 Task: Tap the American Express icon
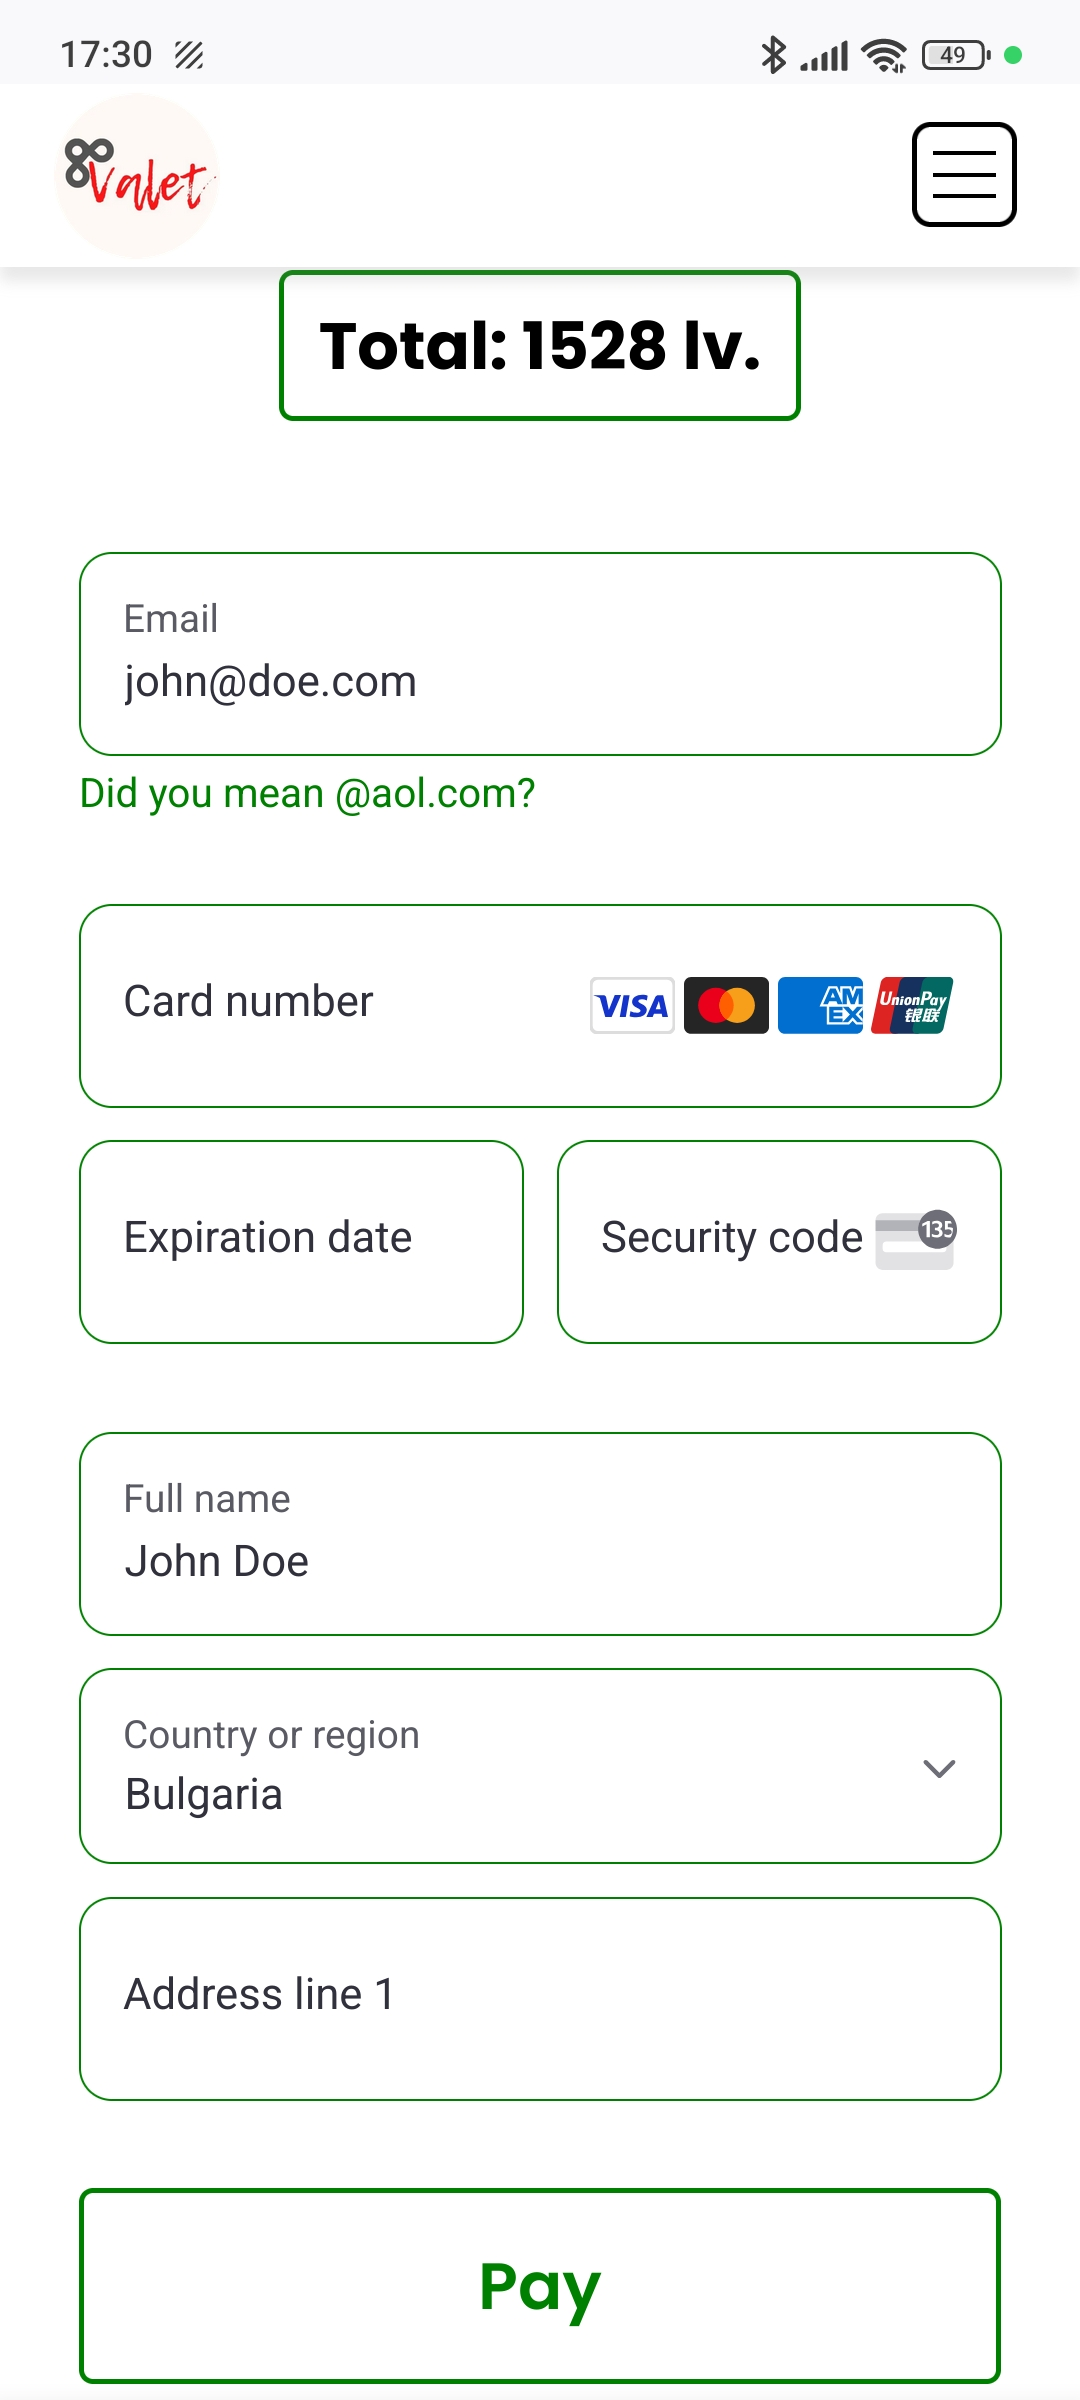point(820,1005)
